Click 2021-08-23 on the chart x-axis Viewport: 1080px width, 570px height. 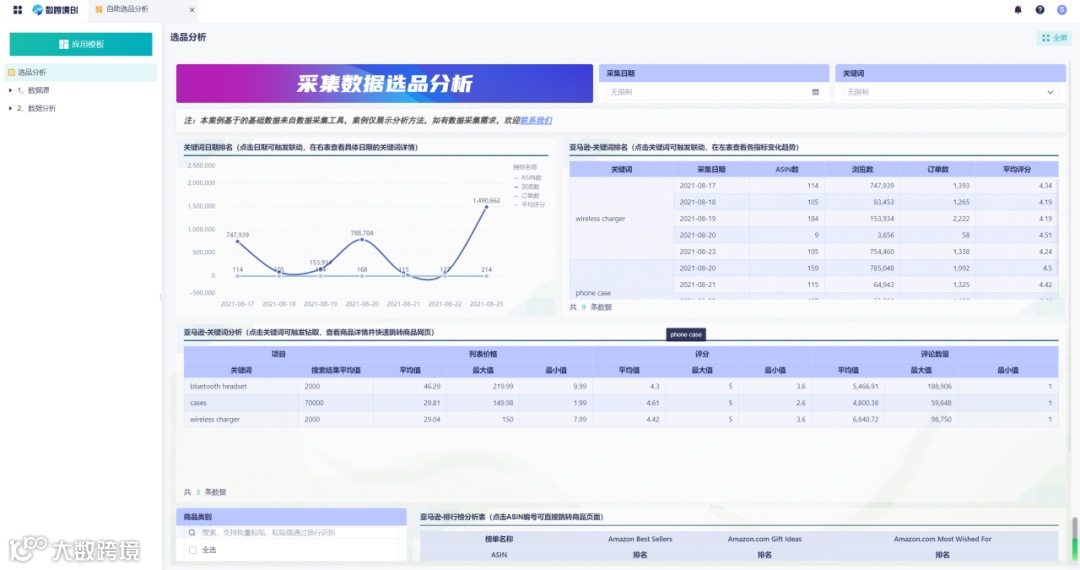[x=486, y=304]
